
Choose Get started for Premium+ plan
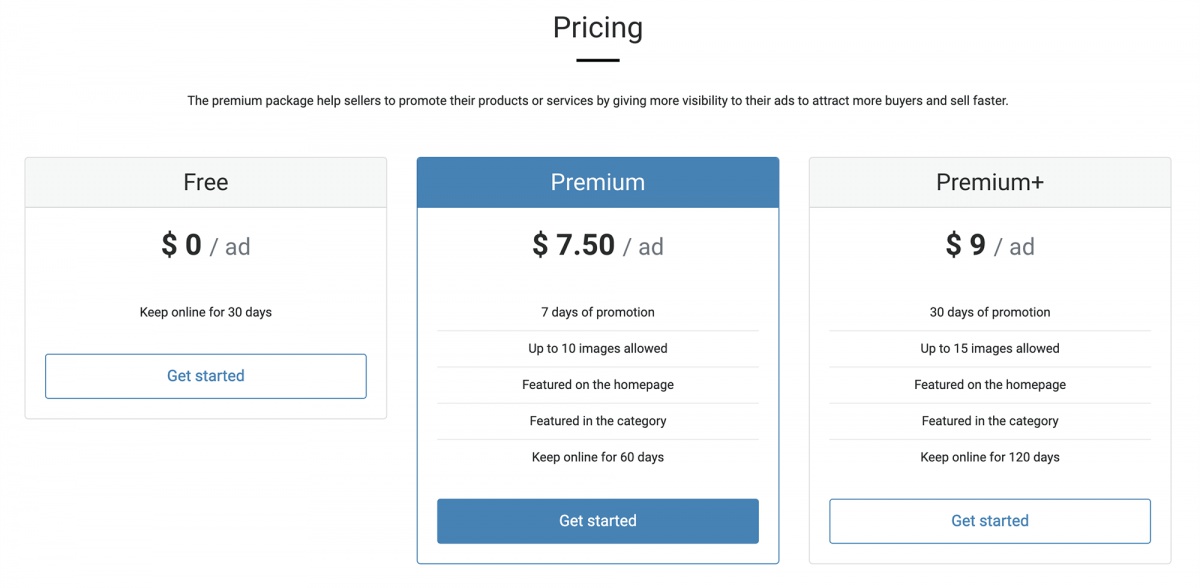pyautogui.click(x=989, y=521)
